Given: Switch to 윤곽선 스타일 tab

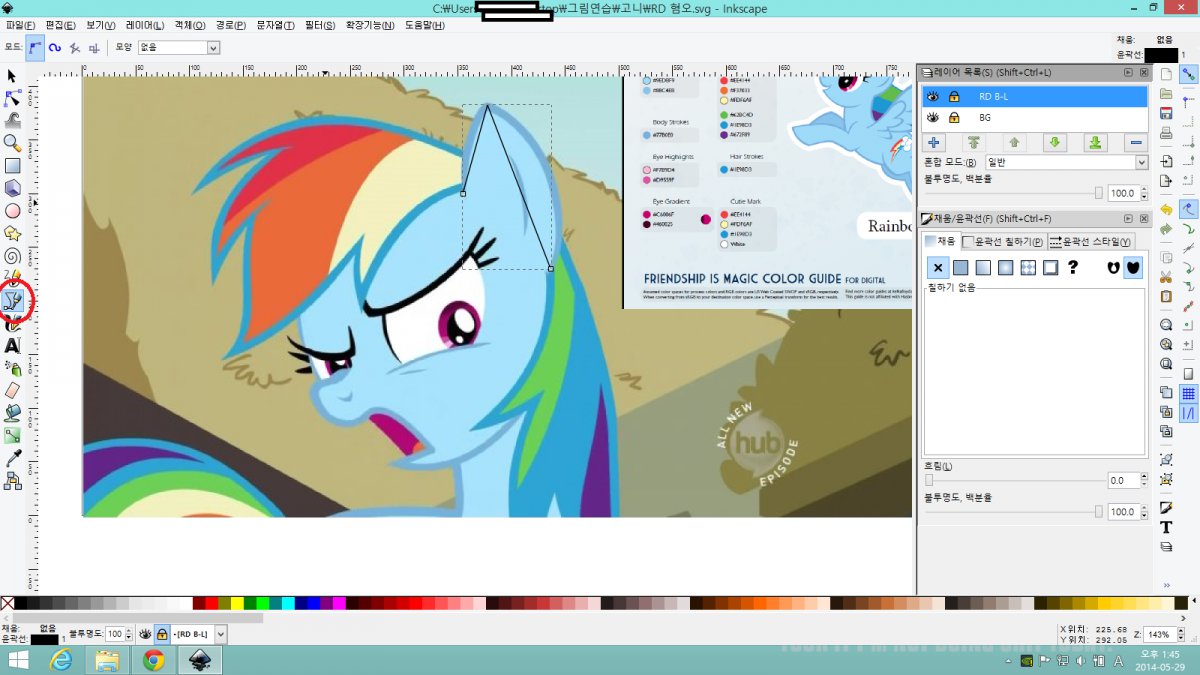Looking at the screenshot, I should tap(1090, 242).
